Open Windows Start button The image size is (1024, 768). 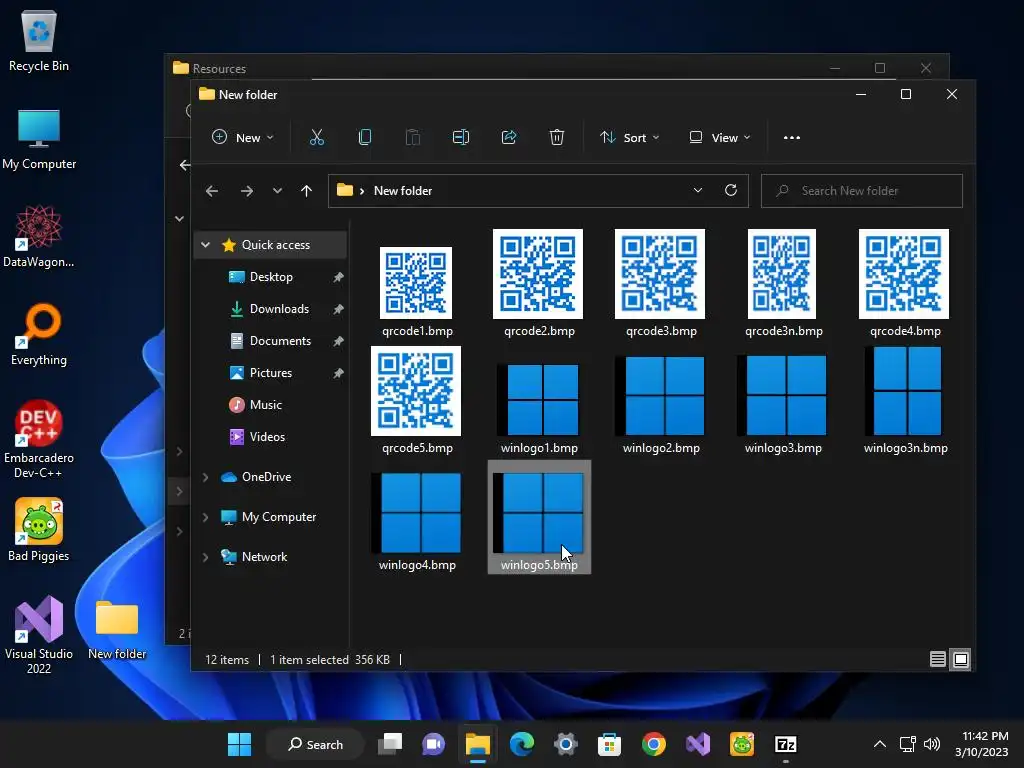(x=239, y=744)
